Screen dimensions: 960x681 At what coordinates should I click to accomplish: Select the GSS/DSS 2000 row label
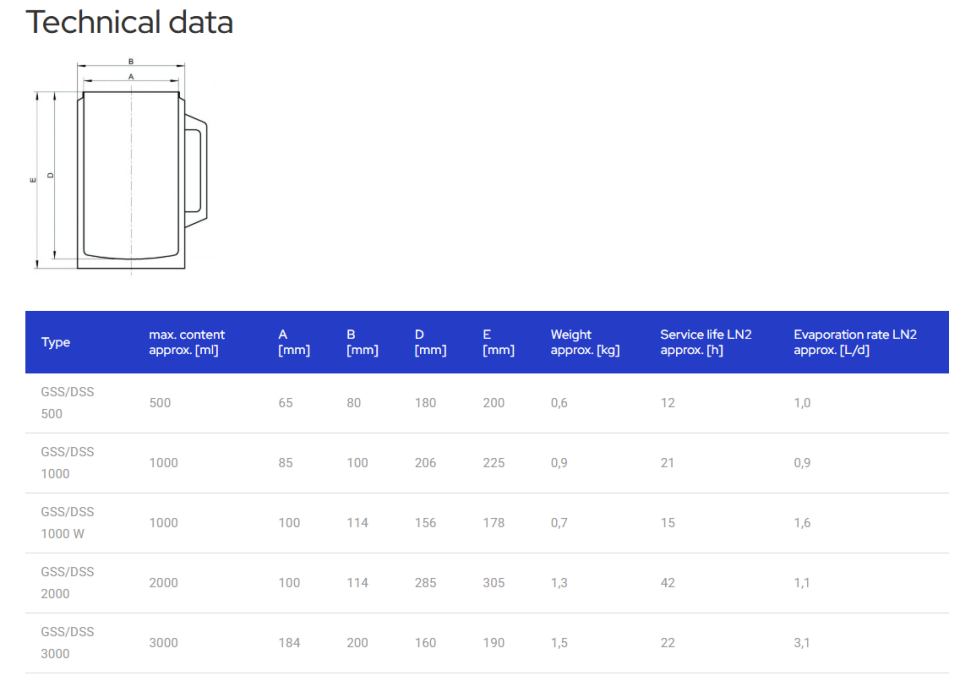coord(67,583)
